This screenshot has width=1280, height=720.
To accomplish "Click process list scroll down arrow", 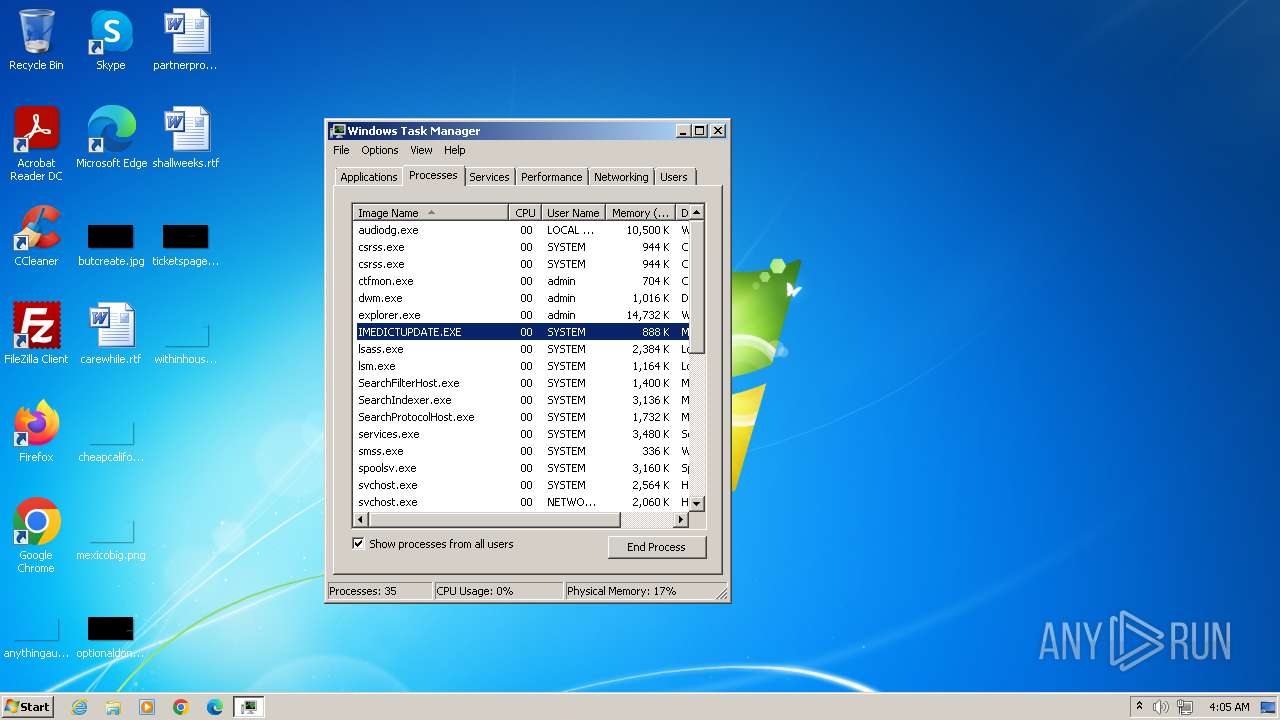I will click(697, 504).
